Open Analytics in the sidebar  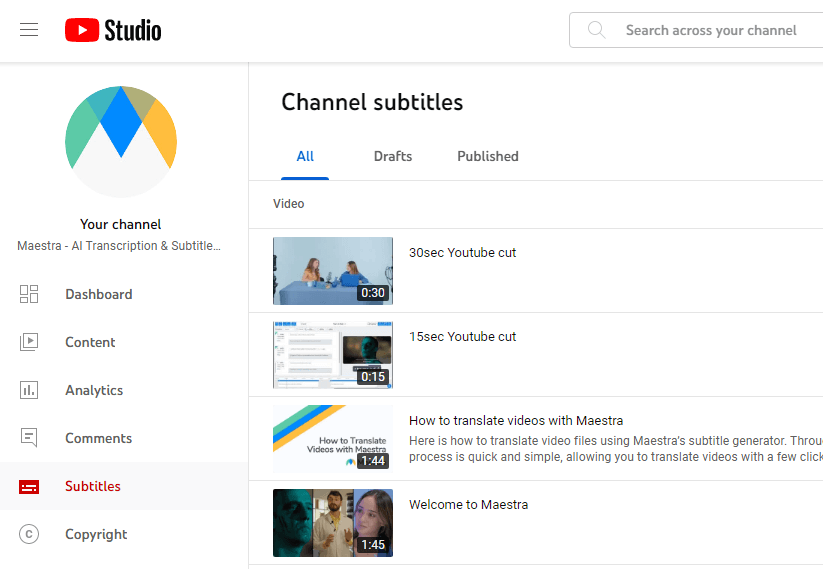124,390
